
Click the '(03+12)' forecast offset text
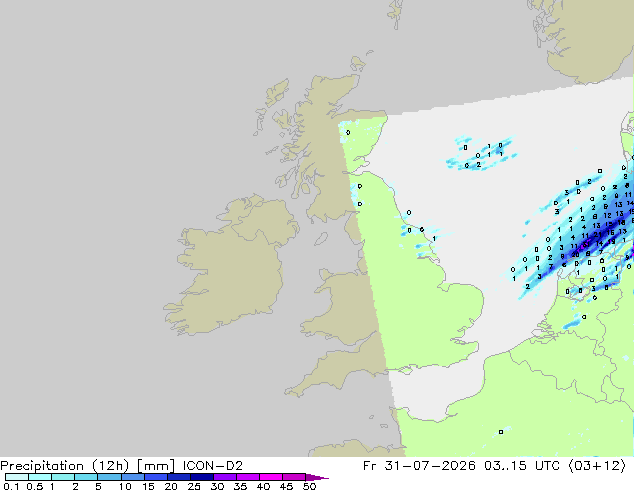pyautogui.click(x=597, y=466)
